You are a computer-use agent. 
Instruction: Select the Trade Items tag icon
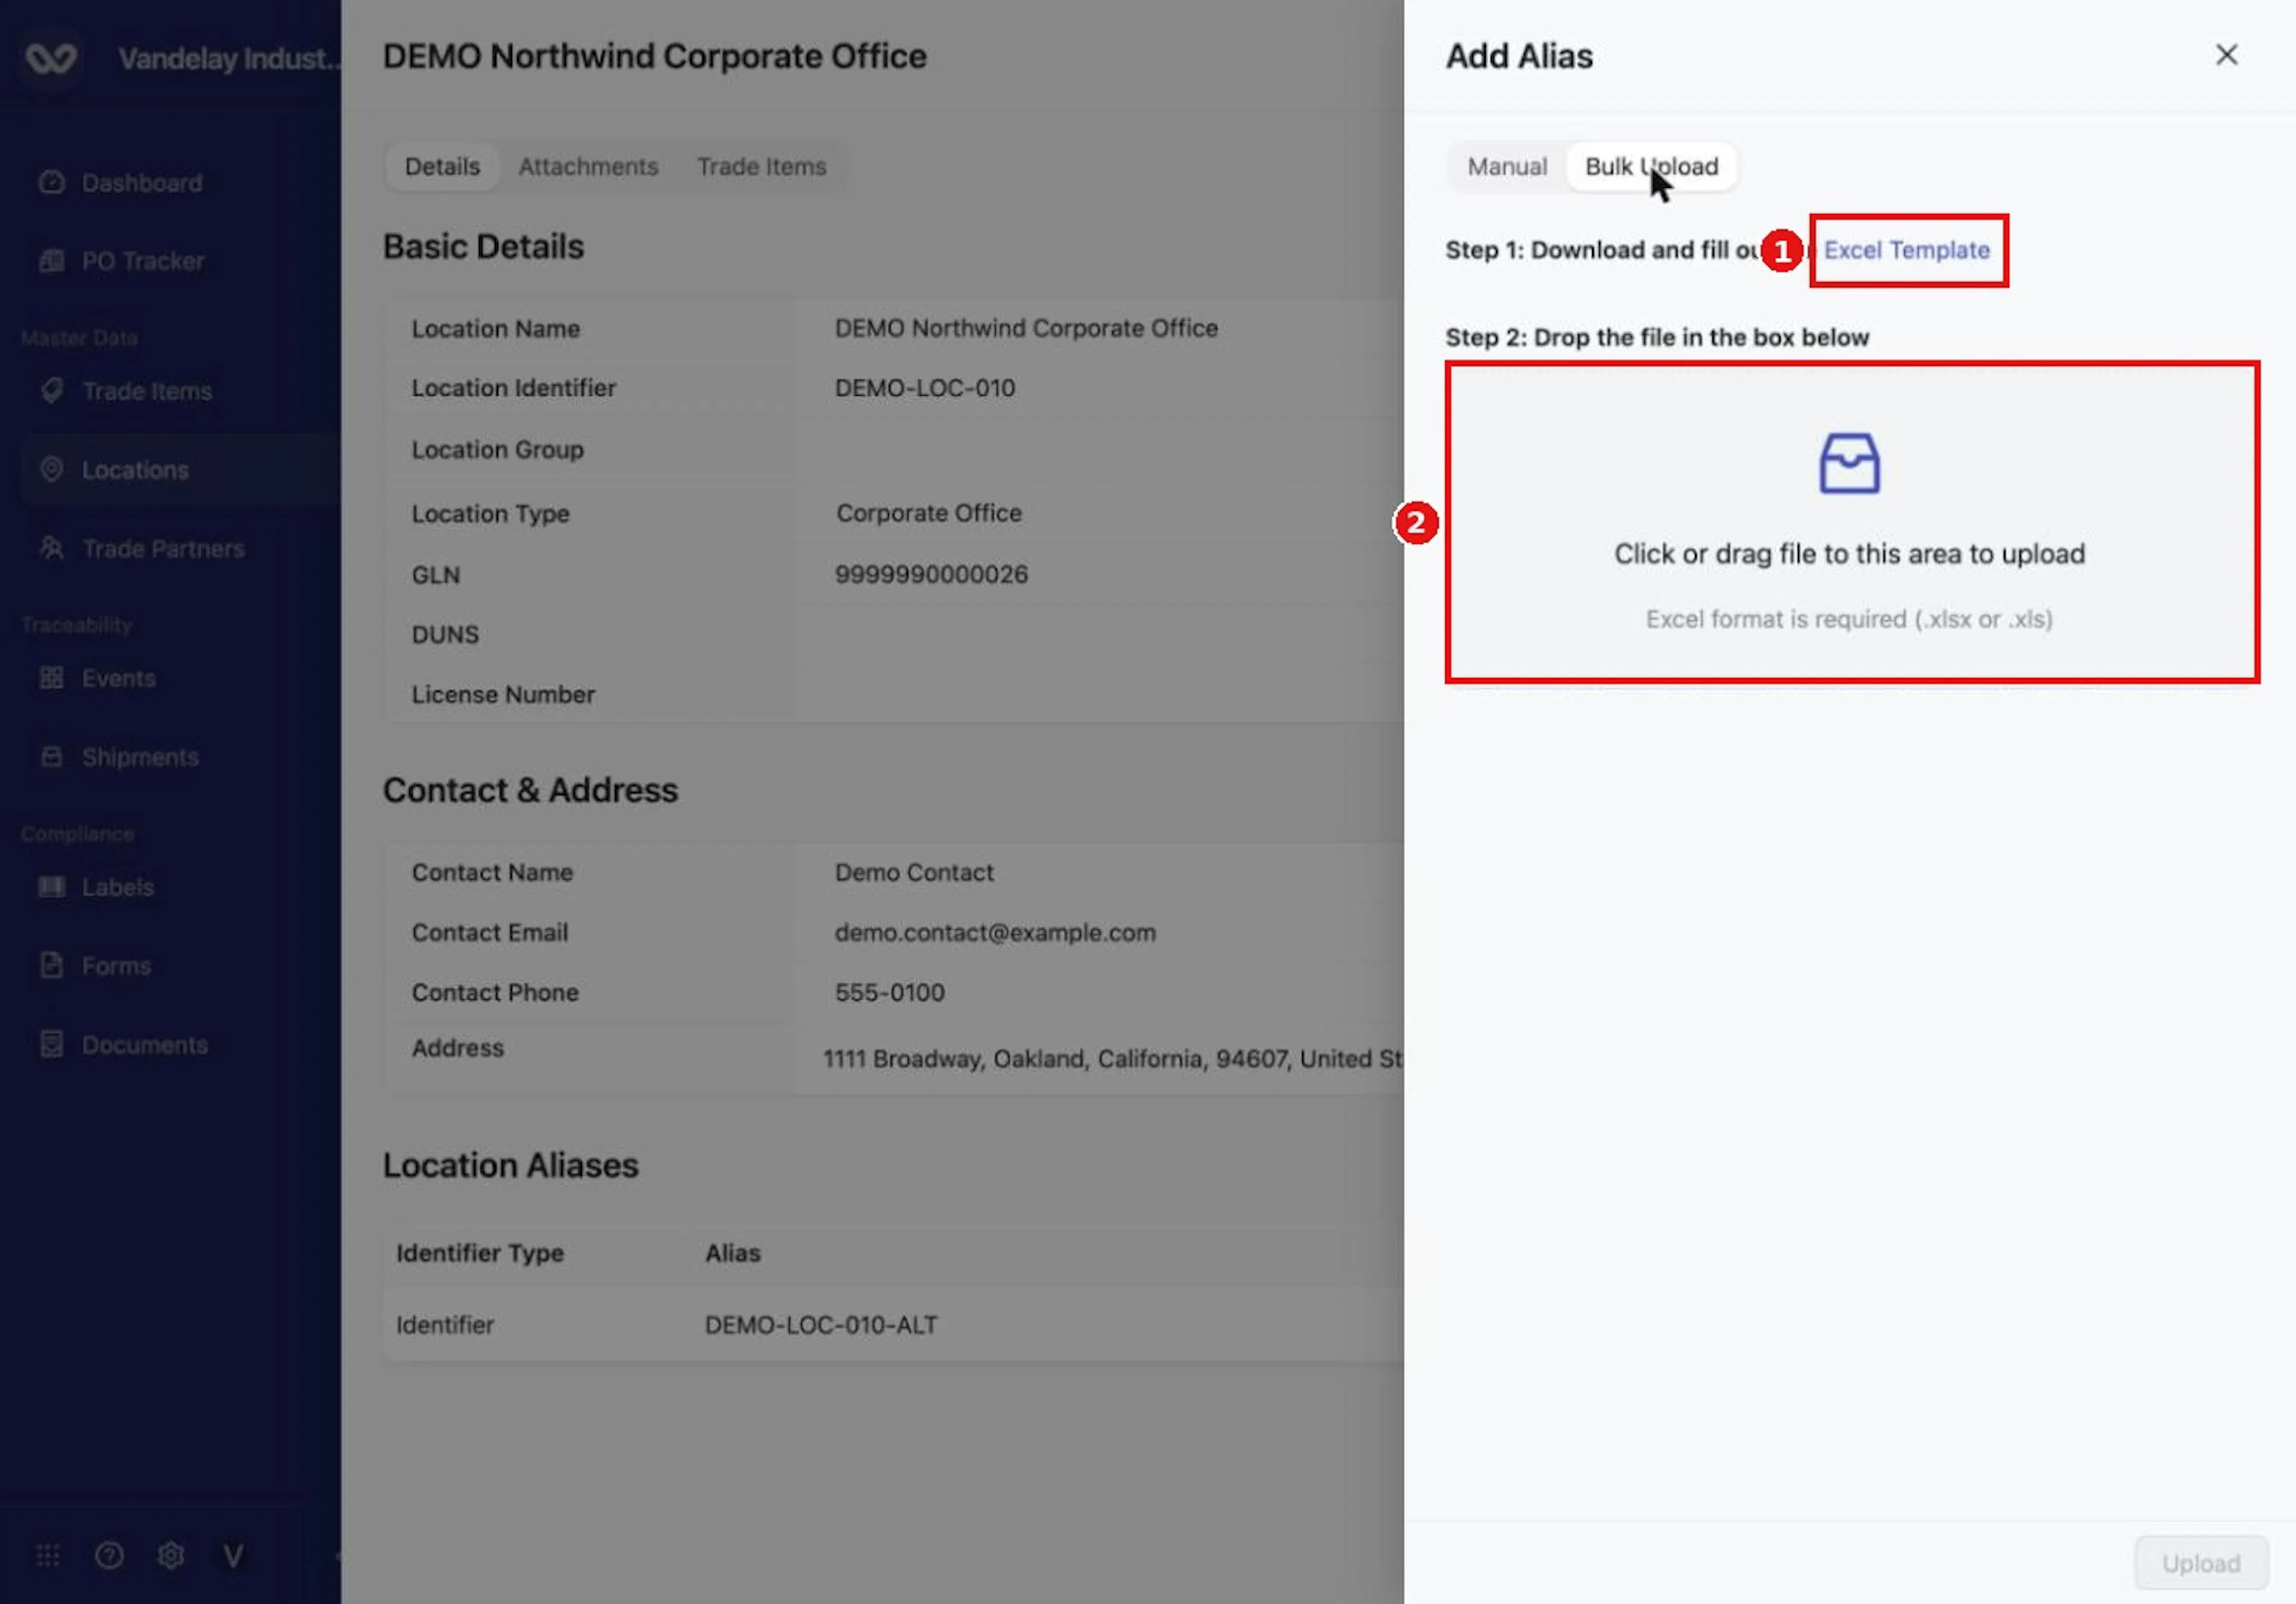[51, 391]
